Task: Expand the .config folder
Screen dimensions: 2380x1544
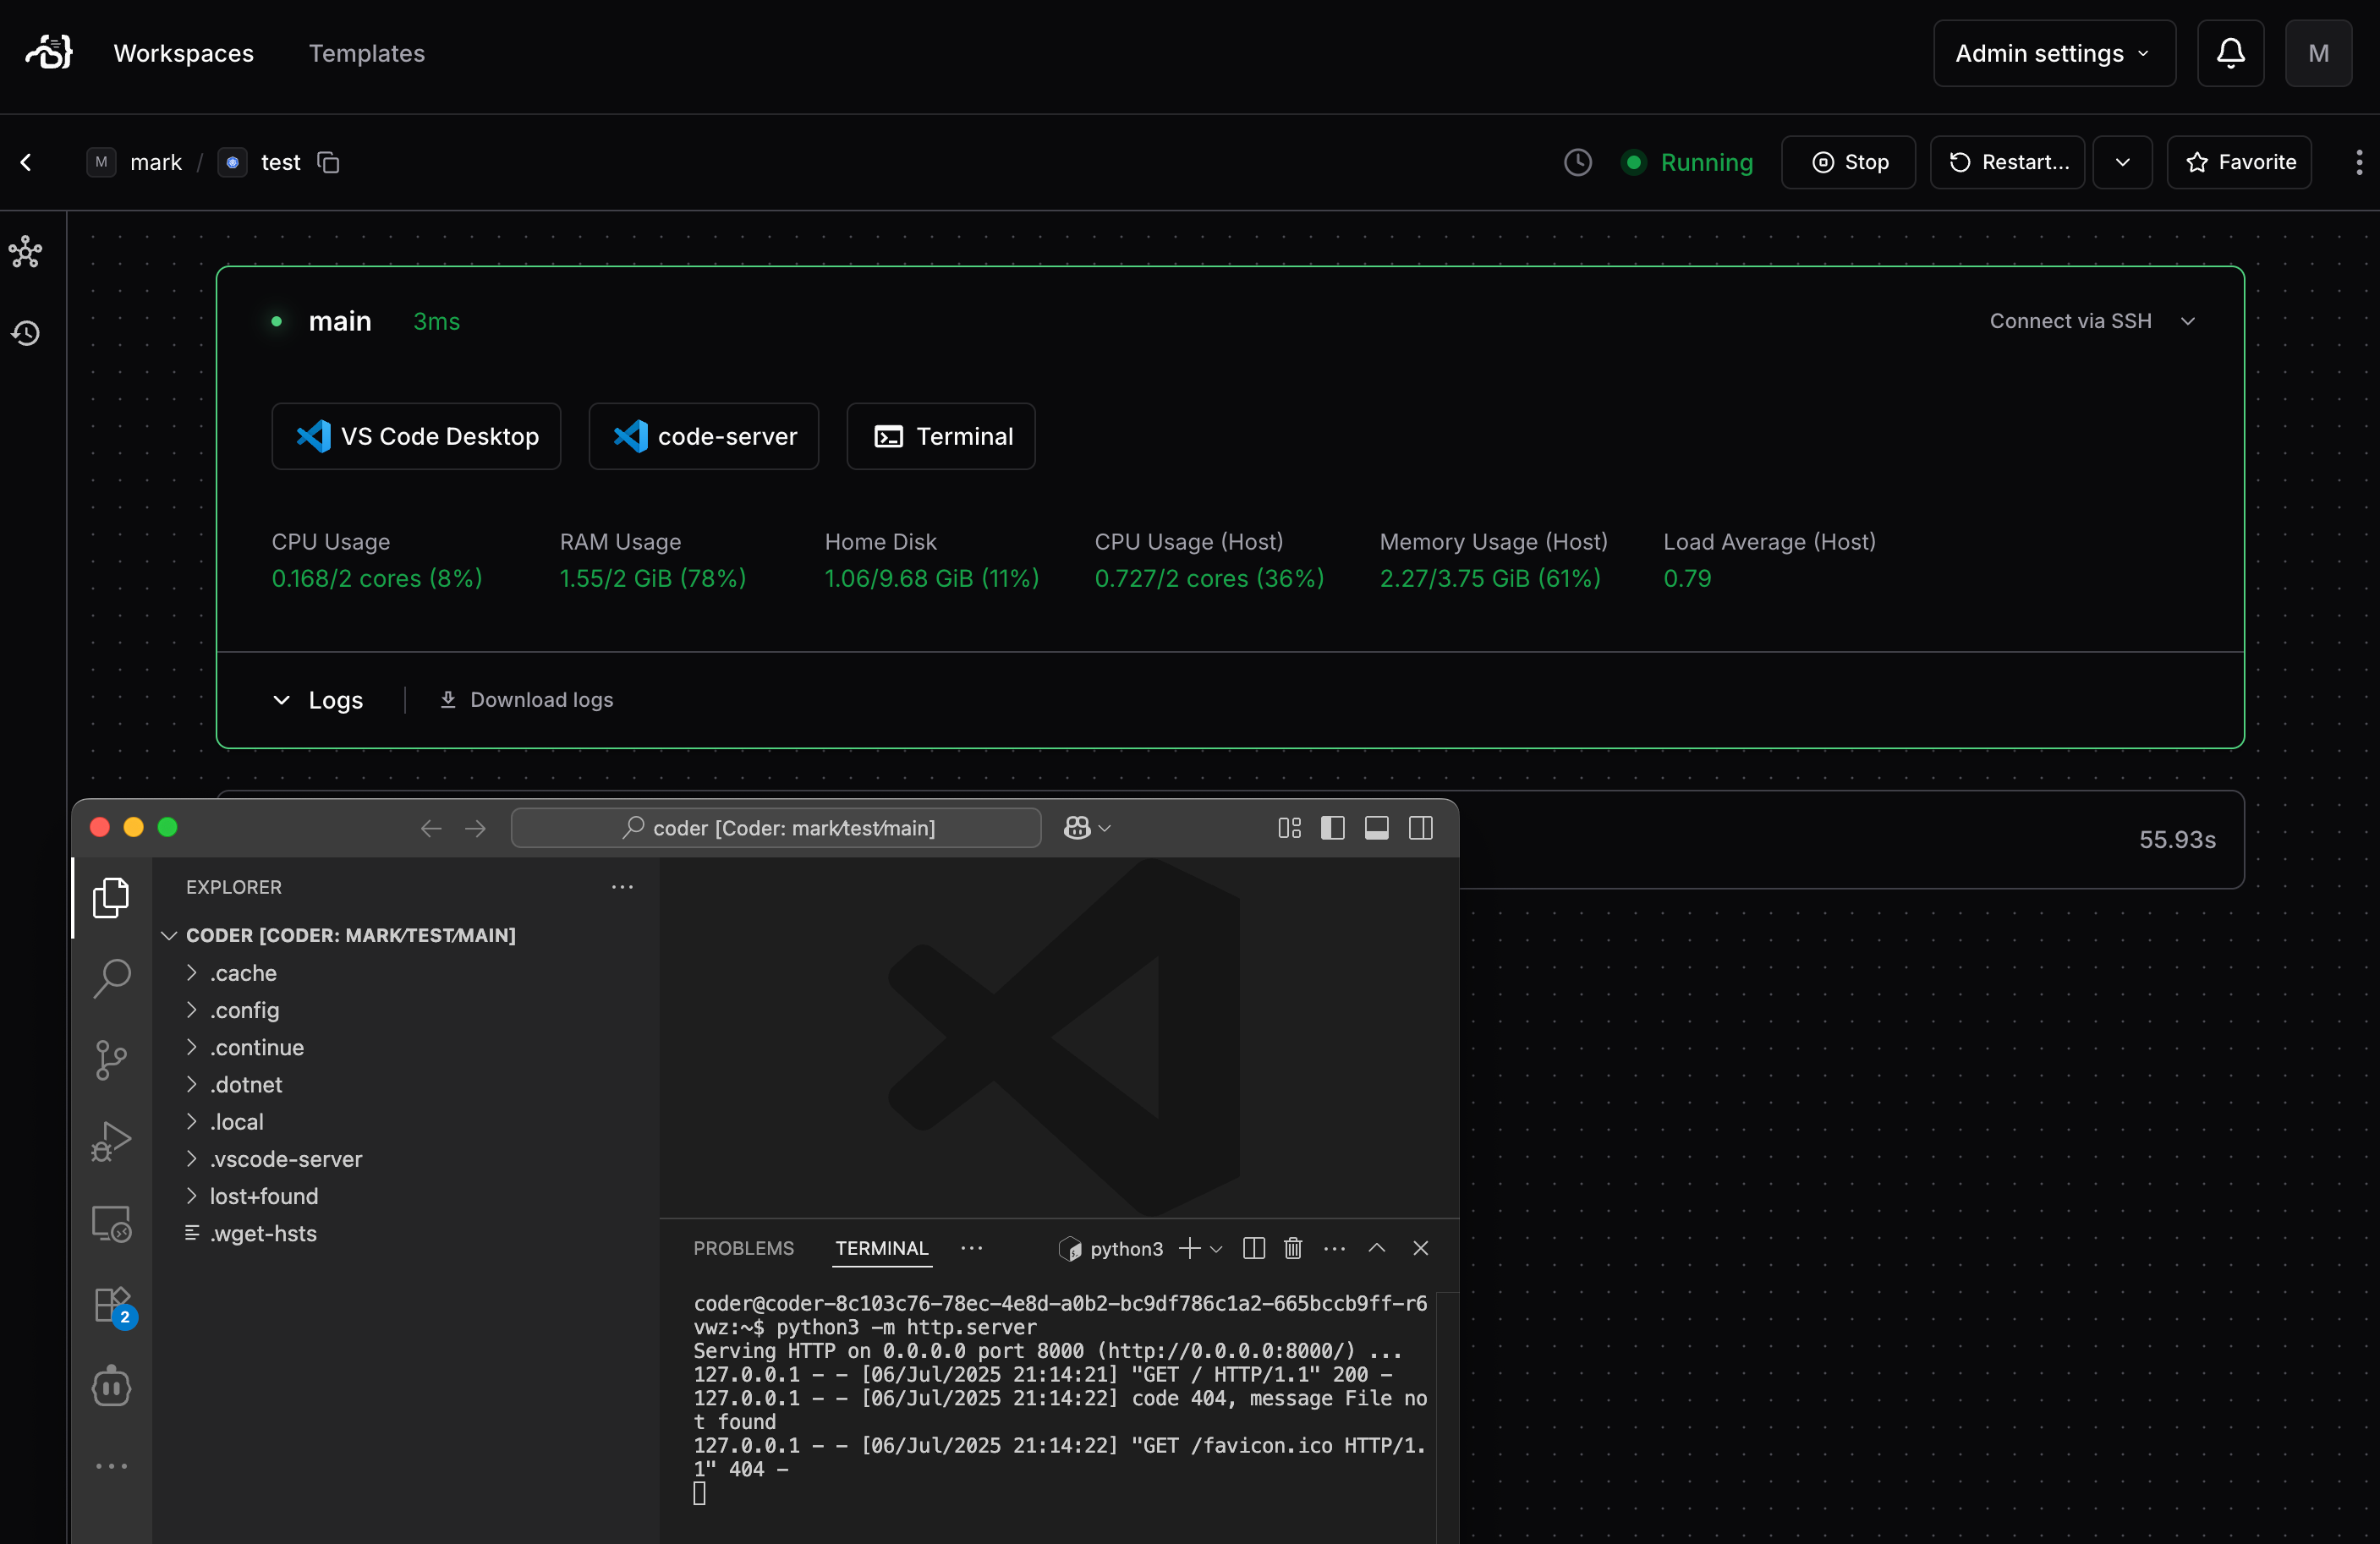Action: 245,1010
